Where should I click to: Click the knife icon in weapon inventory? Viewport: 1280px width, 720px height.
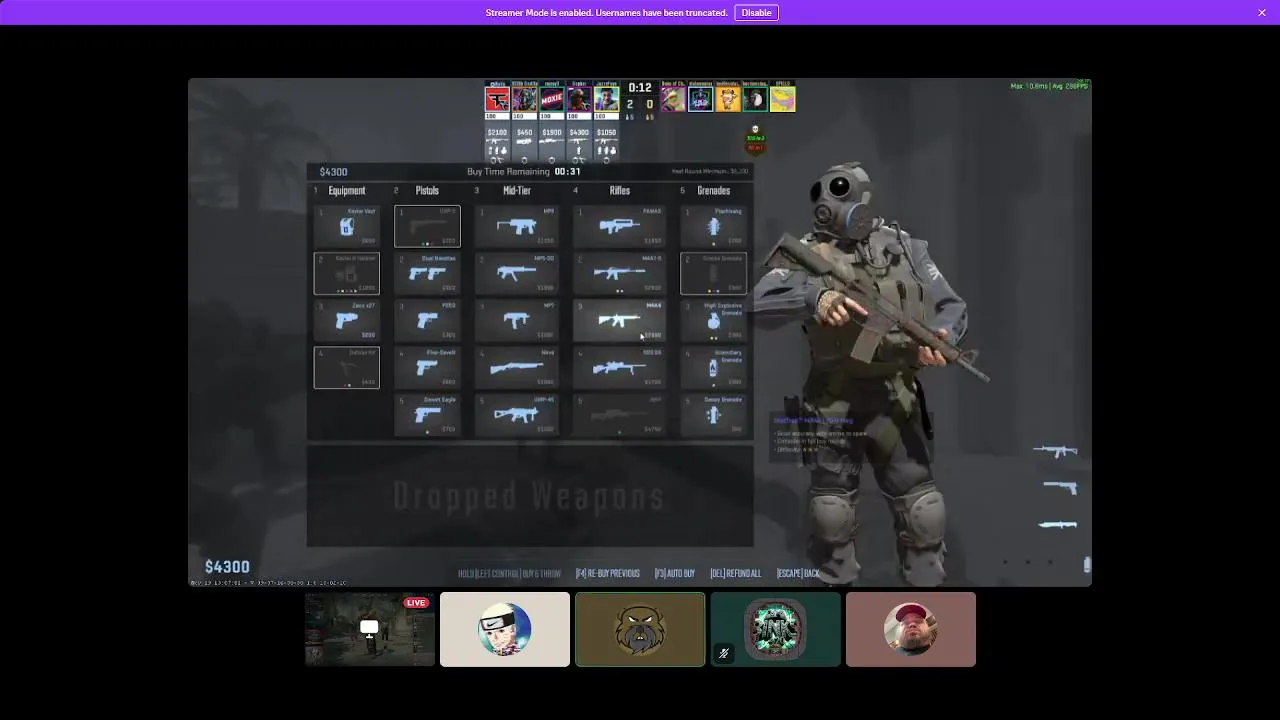[x=1057, y=524]
